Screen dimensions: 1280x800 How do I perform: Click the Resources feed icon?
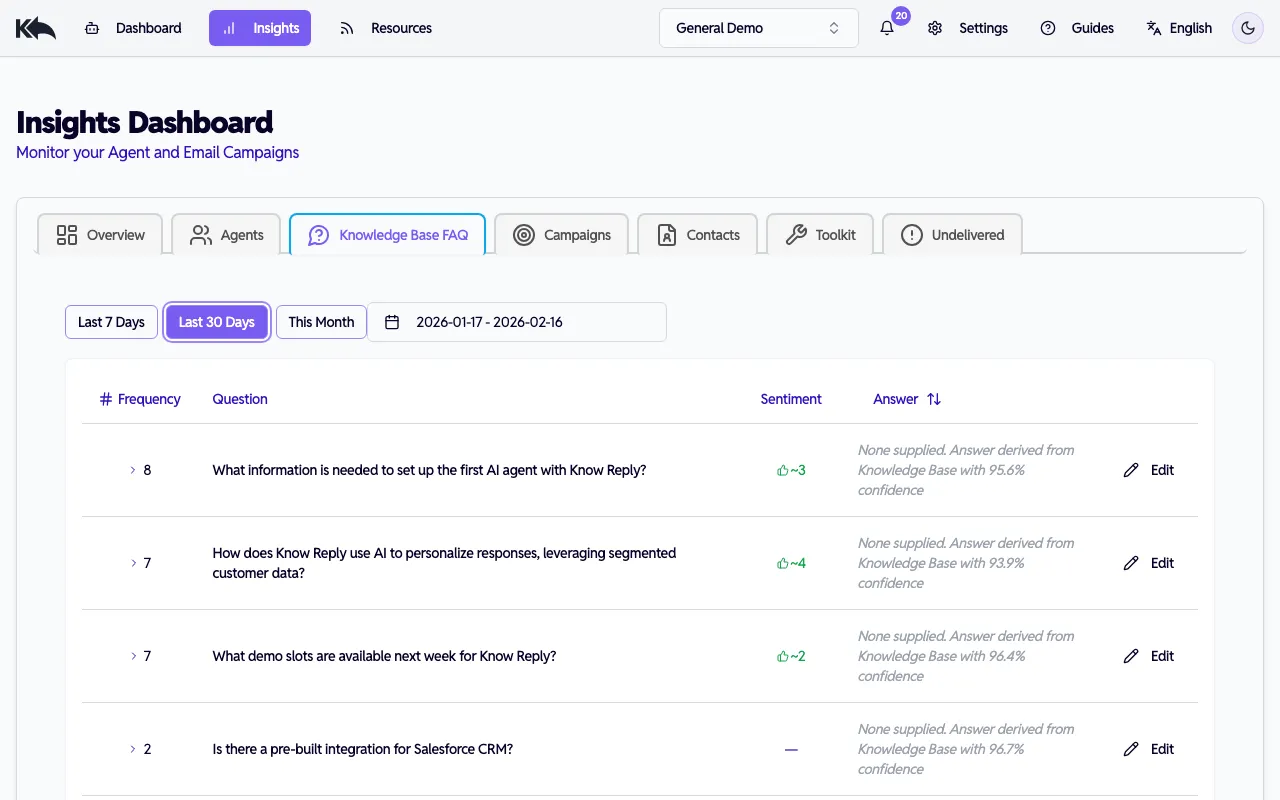pyautogui.click(x=347, y=28)
